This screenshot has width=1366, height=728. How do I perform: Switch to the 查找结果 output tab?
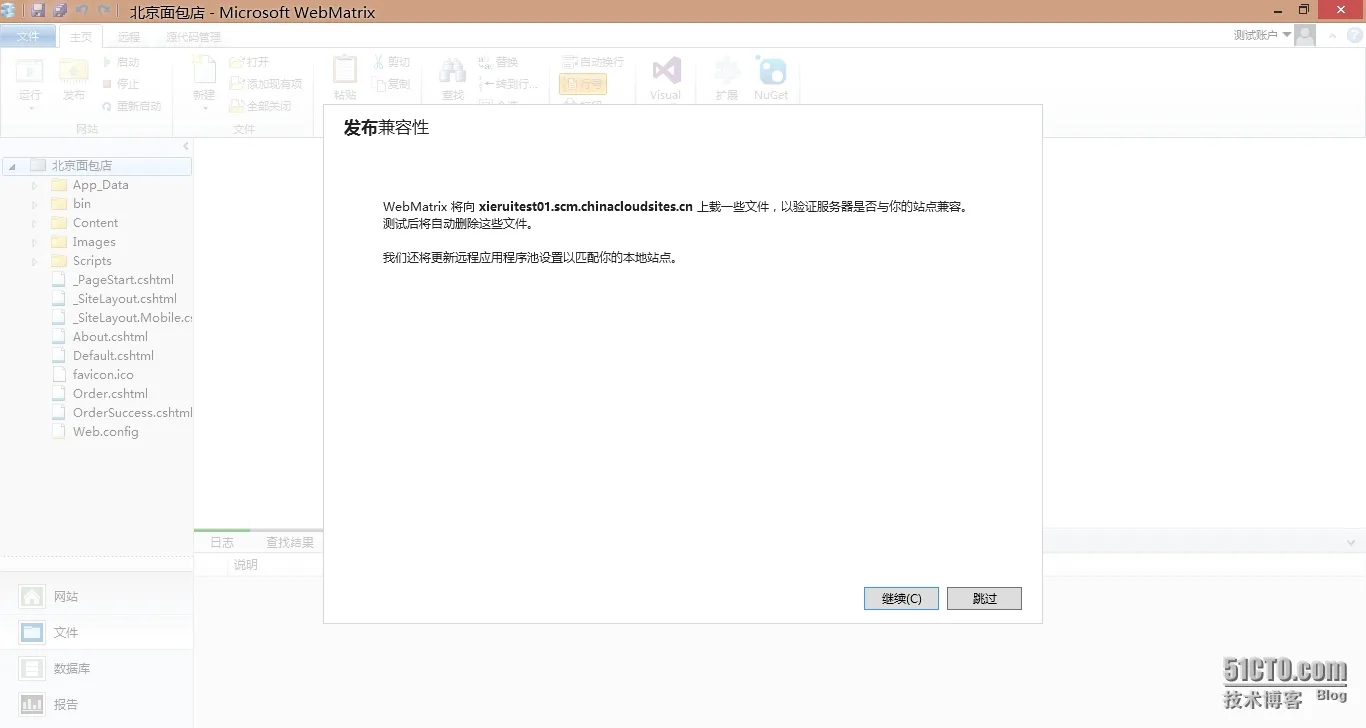pyautogui.click(x=289, y=542)
